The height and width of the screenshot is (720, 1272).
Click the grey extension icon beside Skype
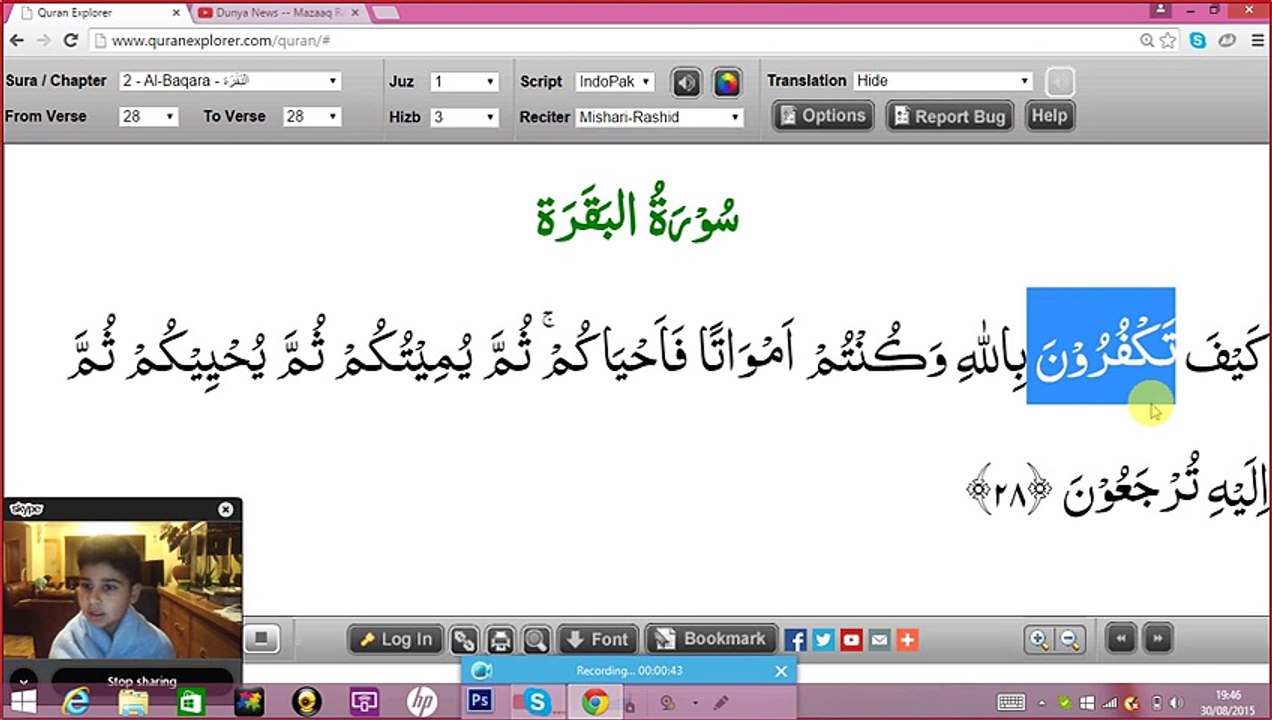tap(1226, 41)
